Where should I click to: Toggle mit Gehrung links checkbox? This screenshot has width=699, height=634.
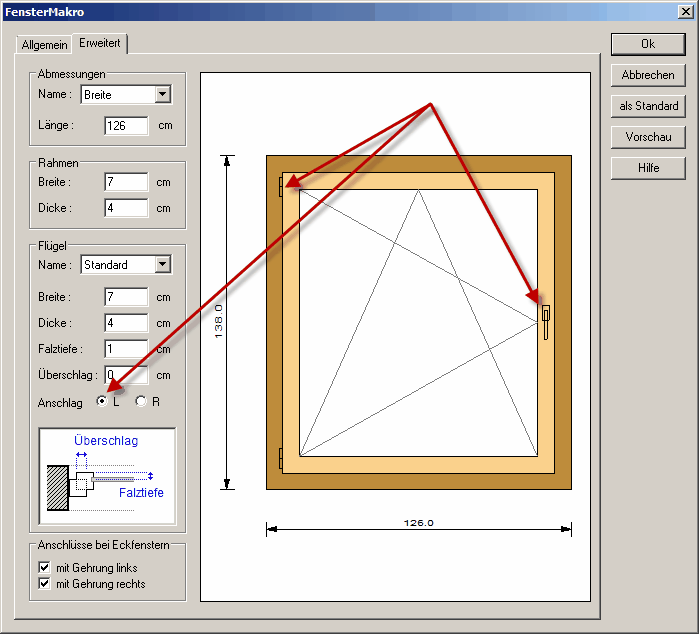pos(44,567)
